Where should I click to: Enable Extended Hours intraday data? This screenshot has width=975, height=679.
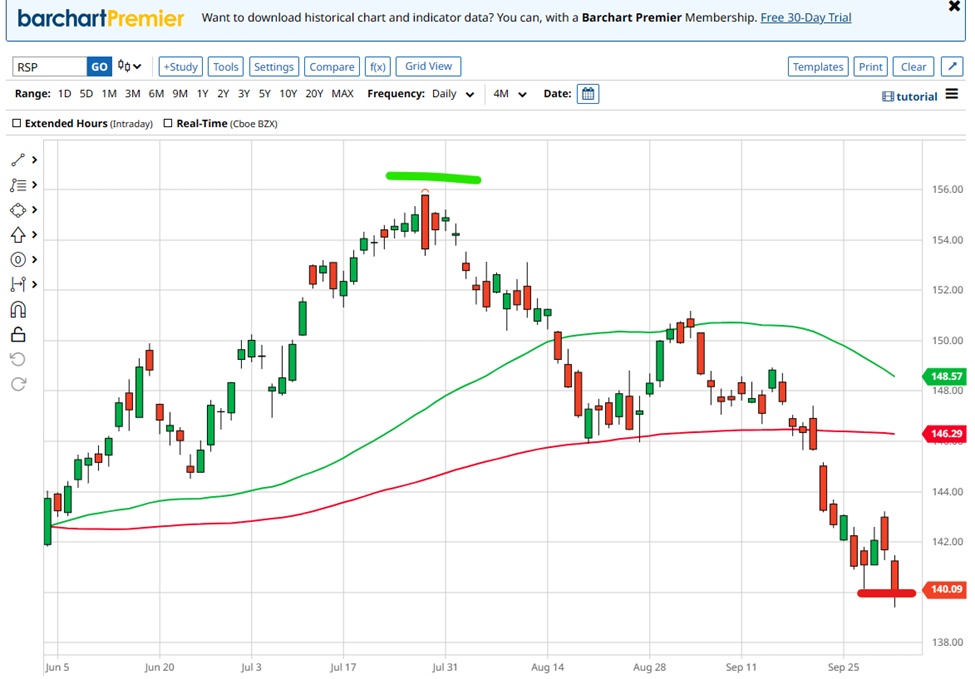[15, 124]
